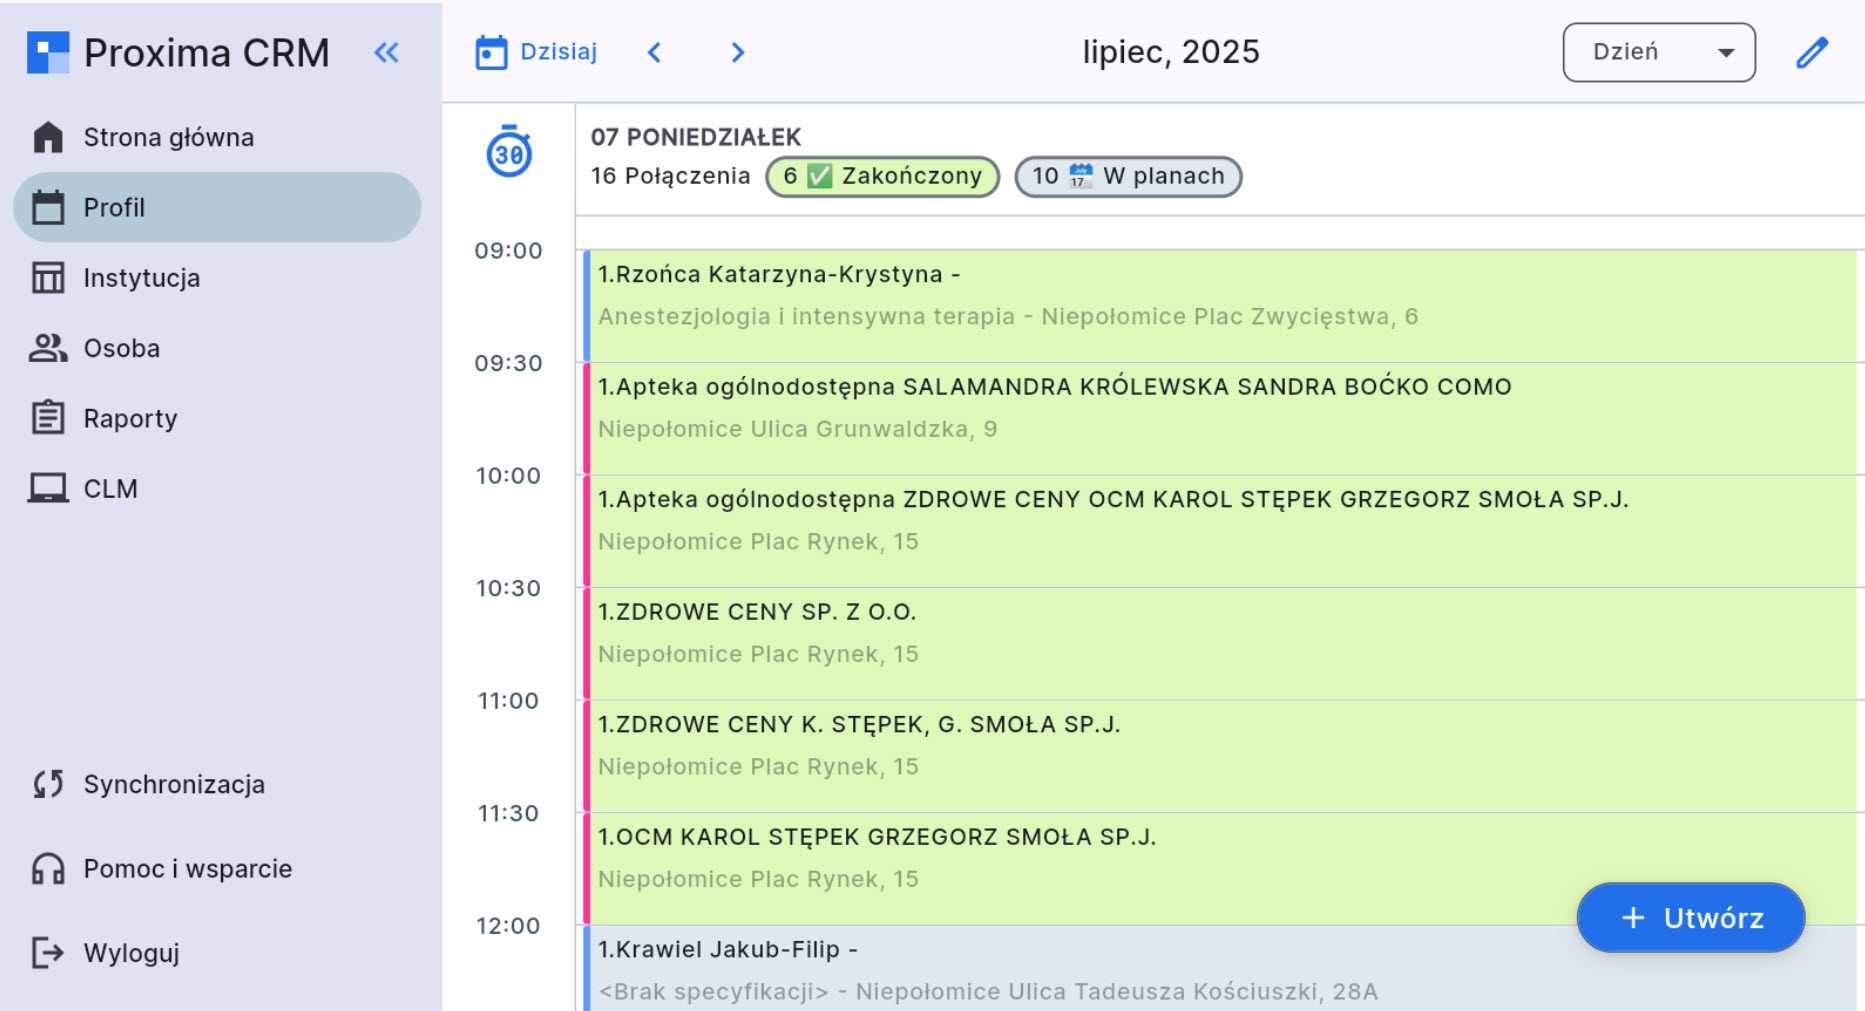Open the CLM section
Screen dimensions: 1865x1011
[110, 489]
